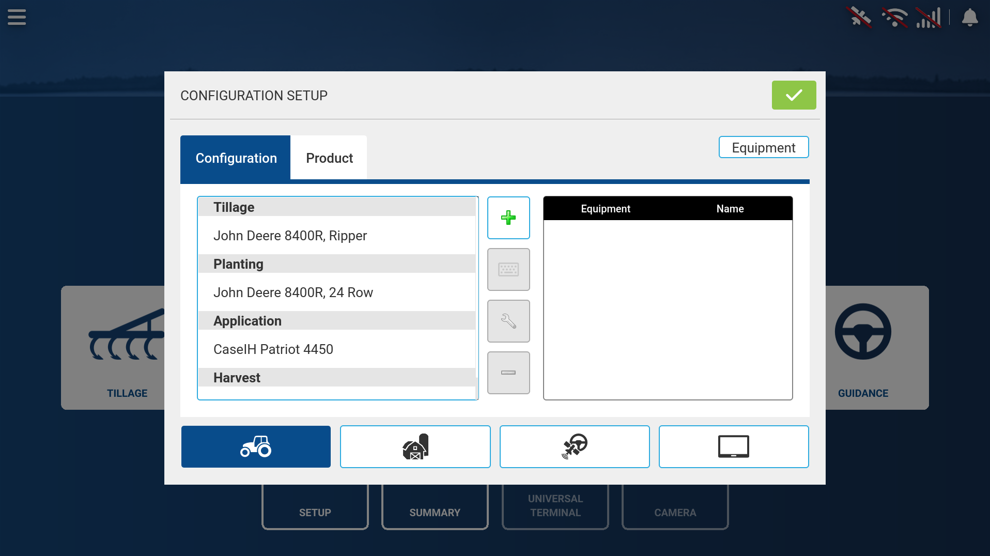Screen dimensions: 990x556
Task: Click the Setup button in background
Action: [x=315, y=507]
